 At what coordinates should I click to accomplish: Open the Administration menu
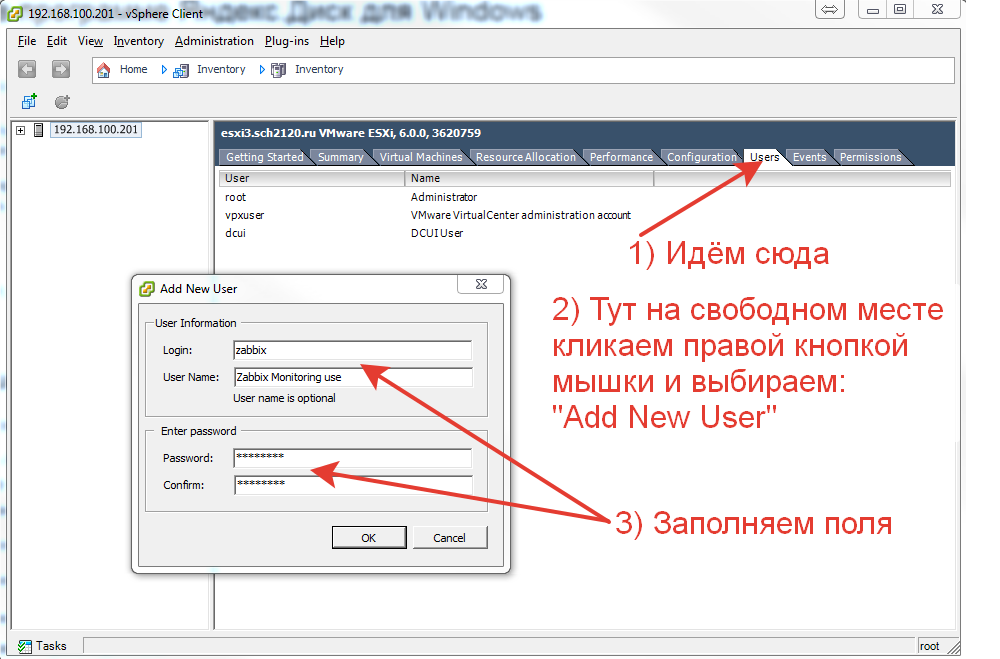coord(214,41)
